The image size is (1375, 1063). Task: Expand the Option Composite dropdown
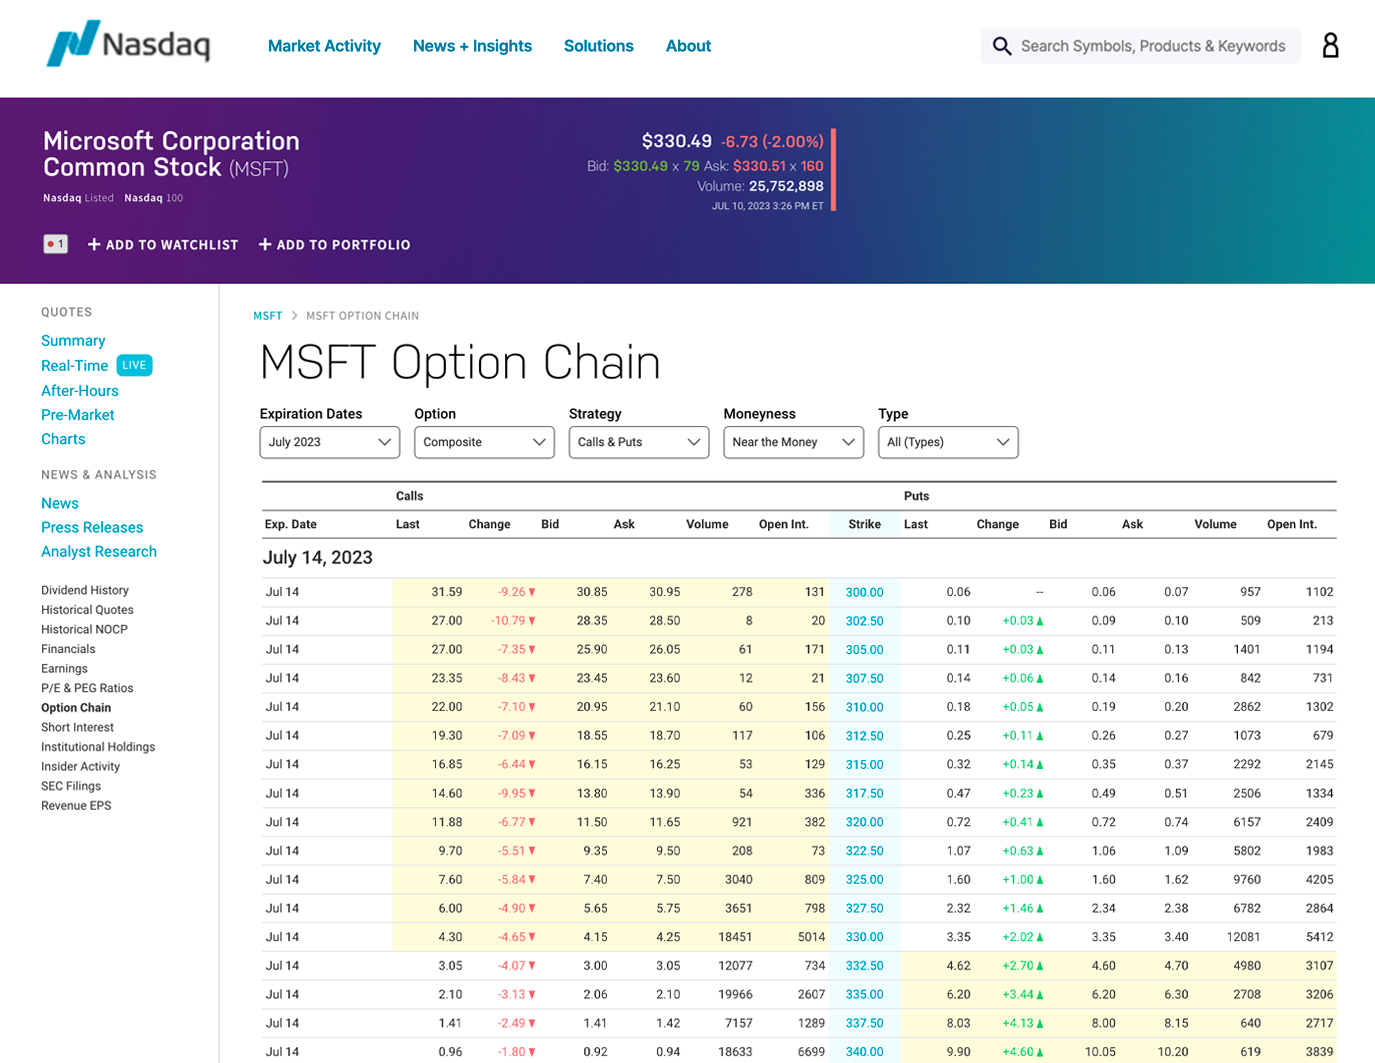(x=484, y=442)
